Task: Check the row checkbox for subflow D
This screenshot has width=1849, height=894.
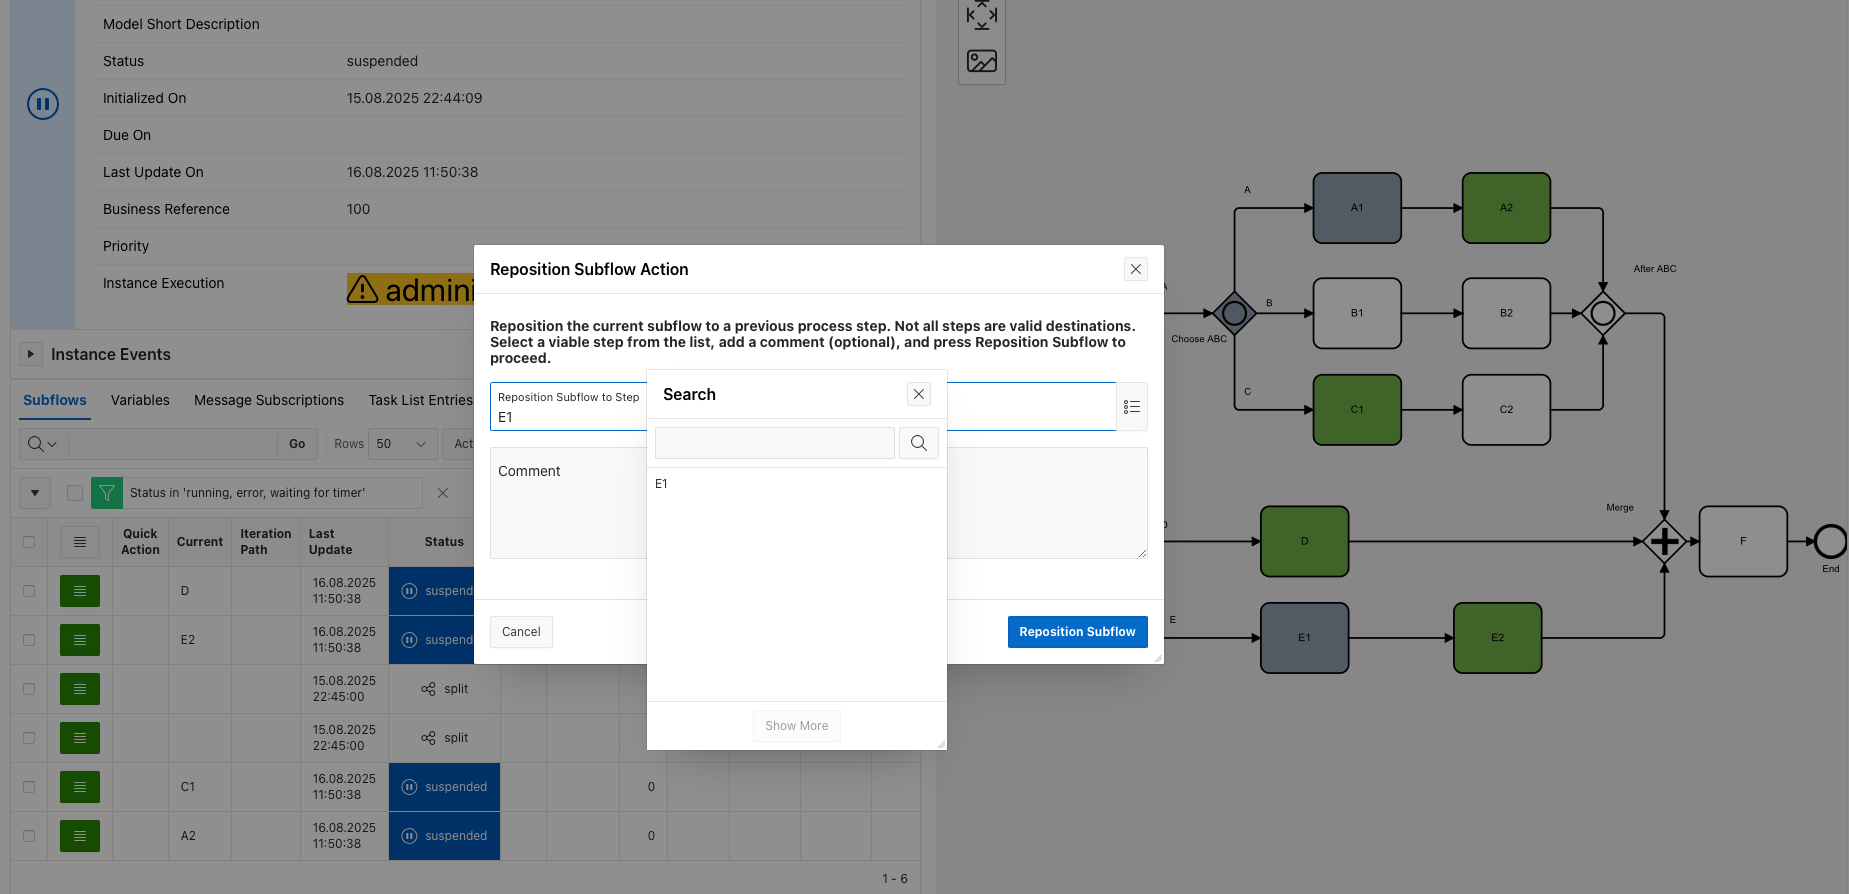Action: coord(29,591)
